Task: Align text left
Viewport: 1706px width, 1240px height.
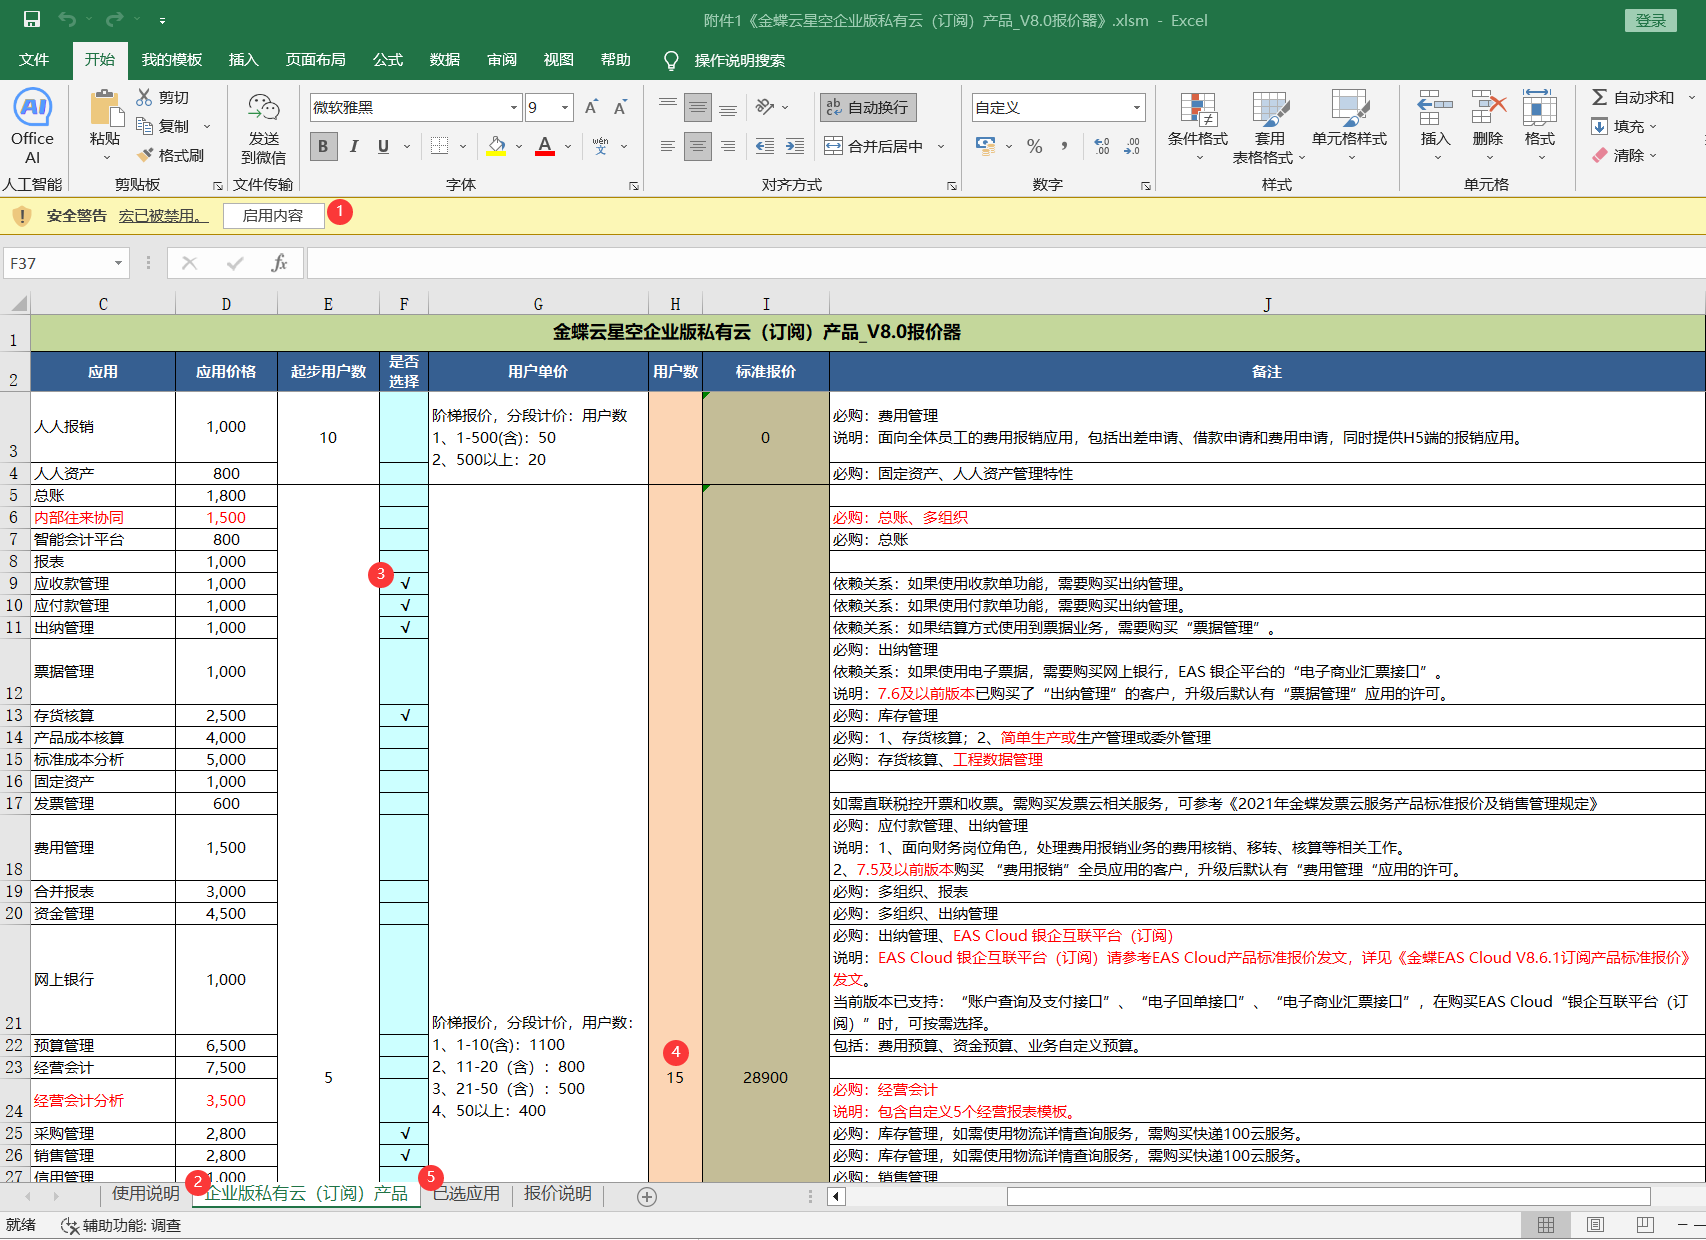Action: tap(668, 147)
